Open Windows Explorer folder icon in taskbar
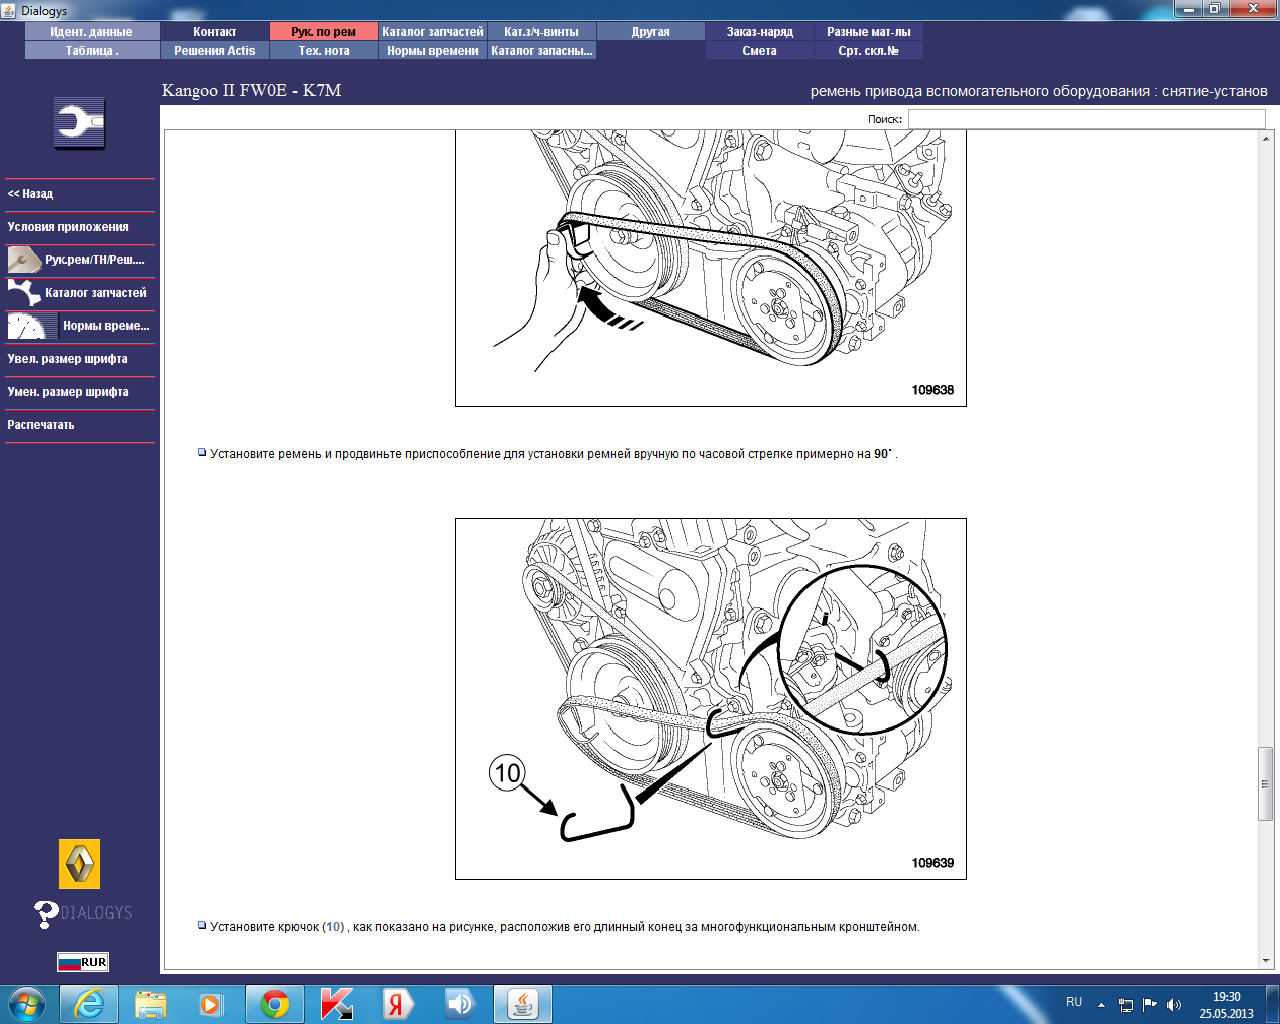Image resolution: width=1280 pixels, height=1024 pixels. [151, 1004]
